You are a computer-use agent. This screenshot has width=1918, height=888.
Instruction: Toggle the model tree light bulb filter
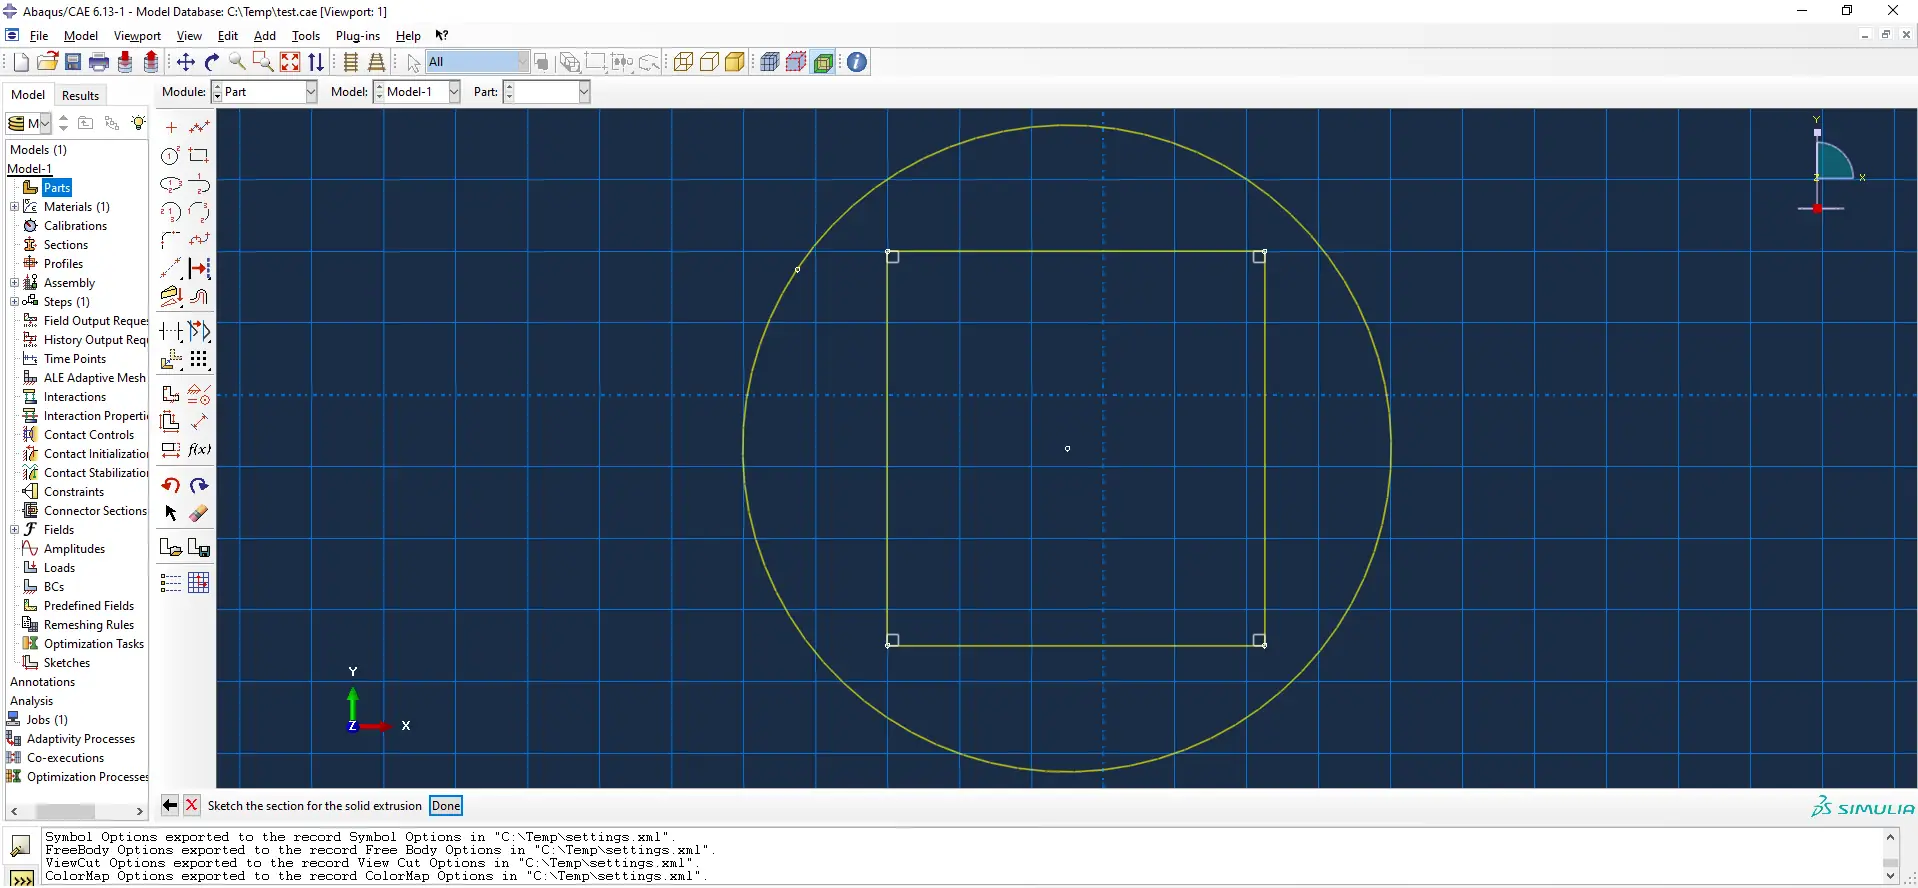click(138, 123)
